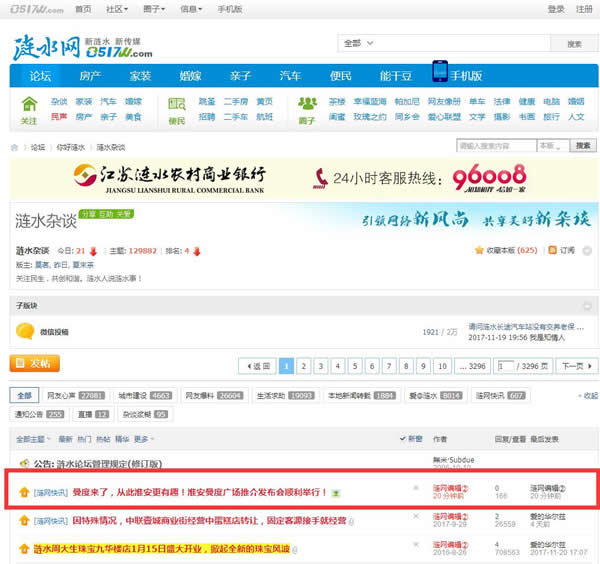Click the home icon in breadcrumb

click(15, 147)
